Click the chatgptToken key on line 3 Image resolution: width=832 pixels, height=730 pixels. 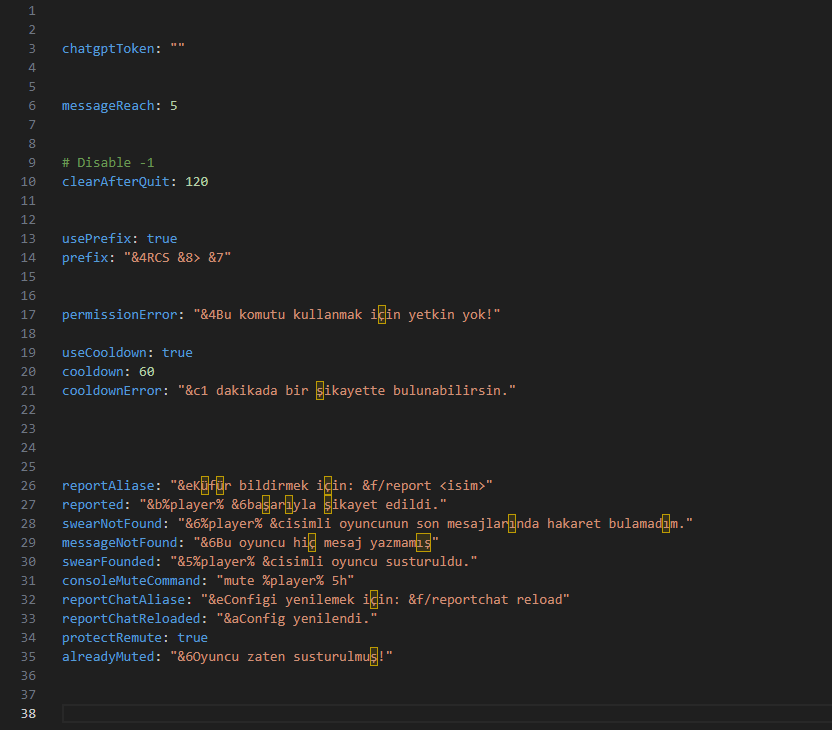108,49
